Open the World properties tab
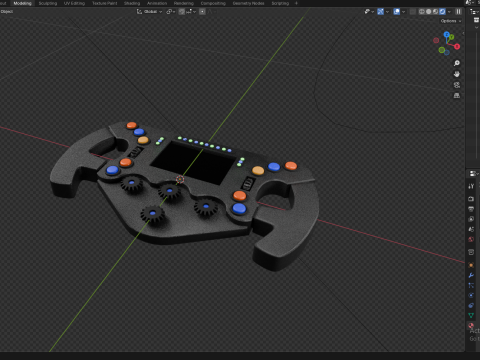The image size is (480, 360). click(471, 239)
